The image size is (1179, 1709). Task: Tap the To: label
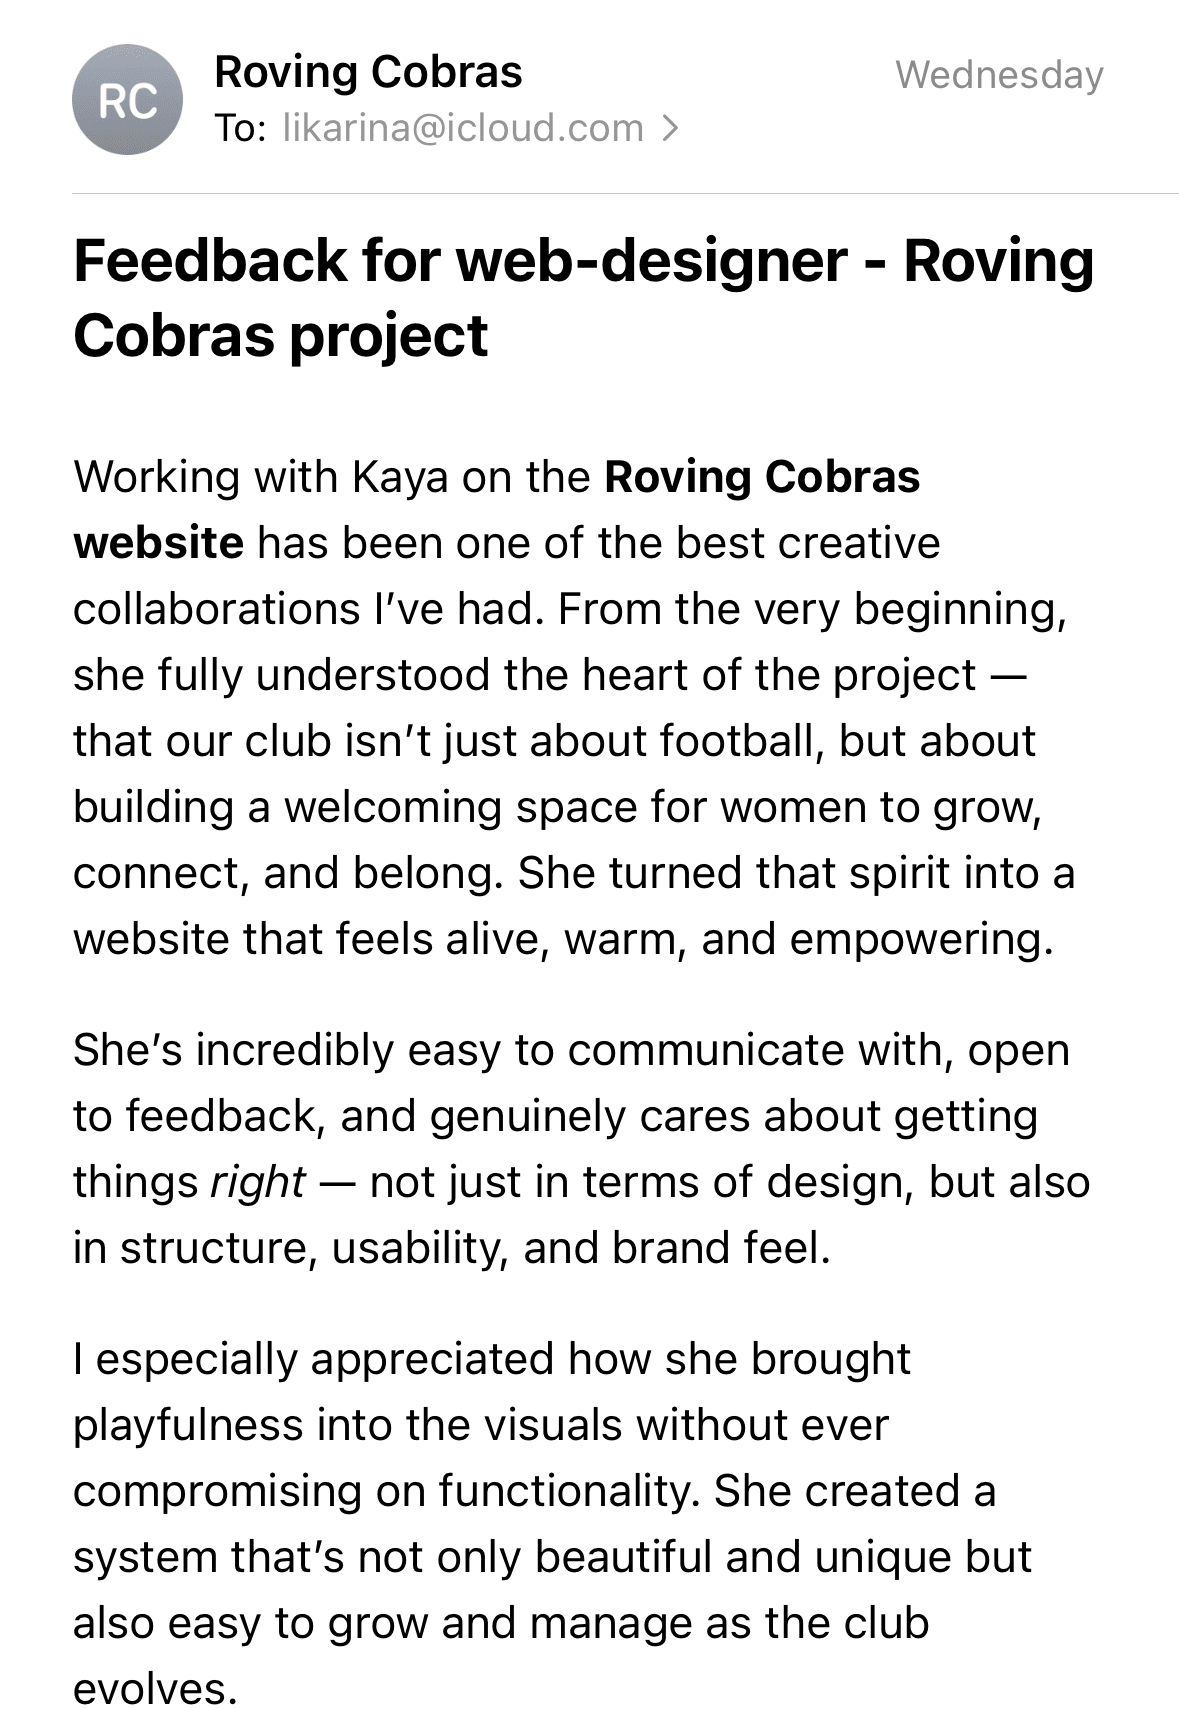pyautogui.click(x=240, y=128)
